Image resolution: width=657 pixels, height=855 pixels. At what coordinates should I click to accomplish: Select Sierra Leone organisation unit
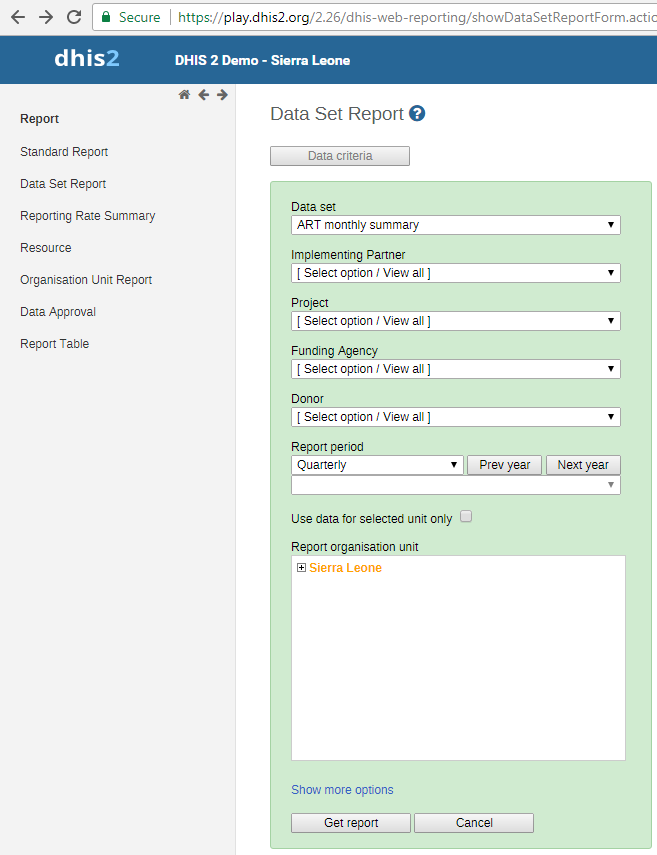[x=345, y=568]
